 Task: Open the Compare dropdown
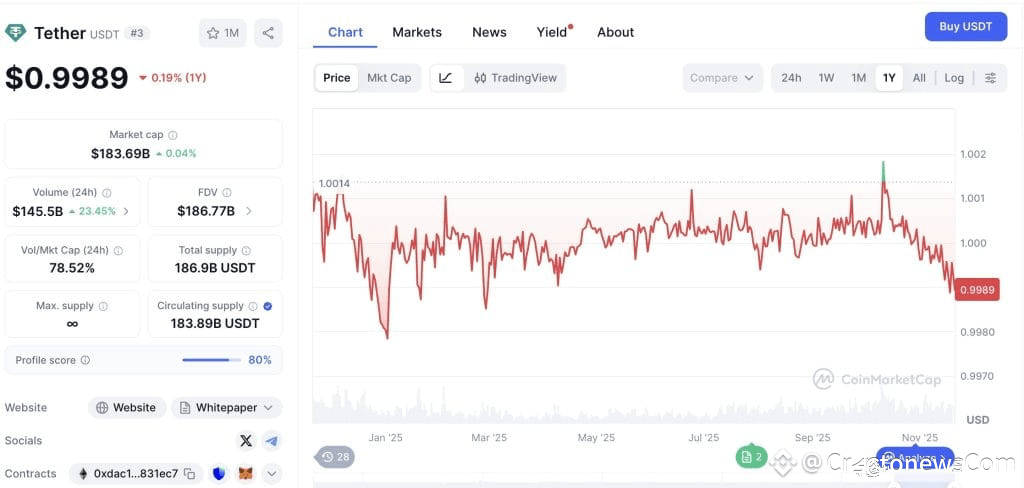click(722, 78)
